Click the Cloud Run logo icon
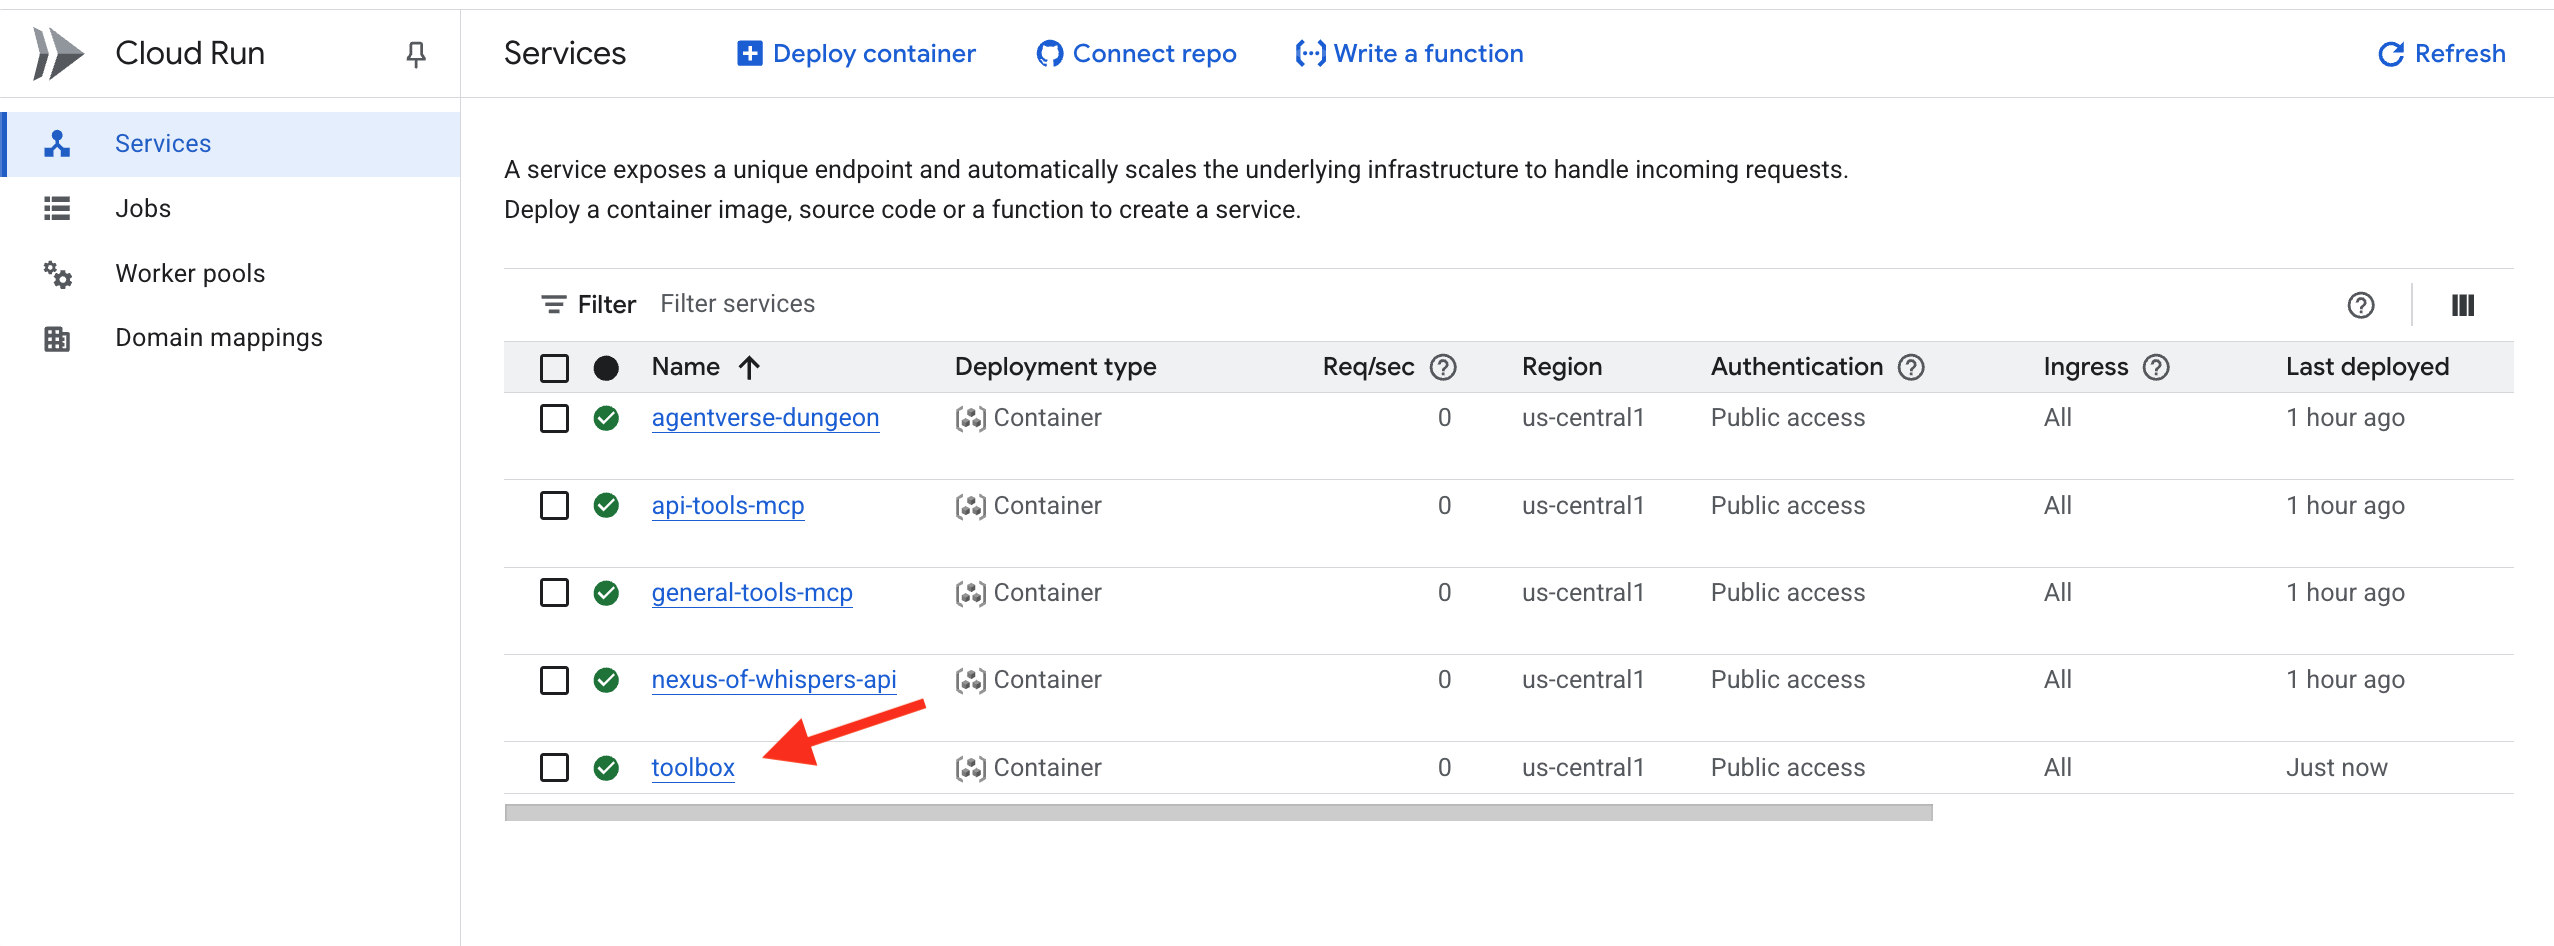This screenshot has height=946, width=2554. tap(58, 54)
